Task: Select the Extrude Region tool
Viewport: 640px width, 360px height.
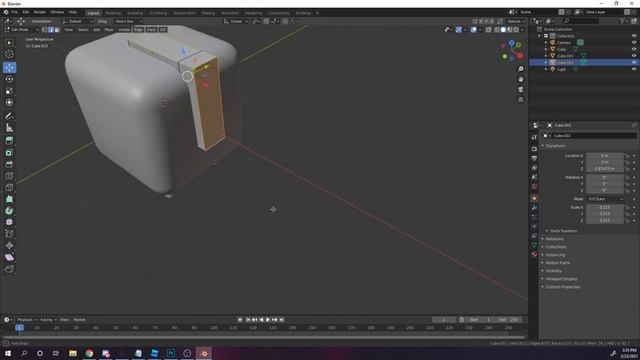Action: 9,141
